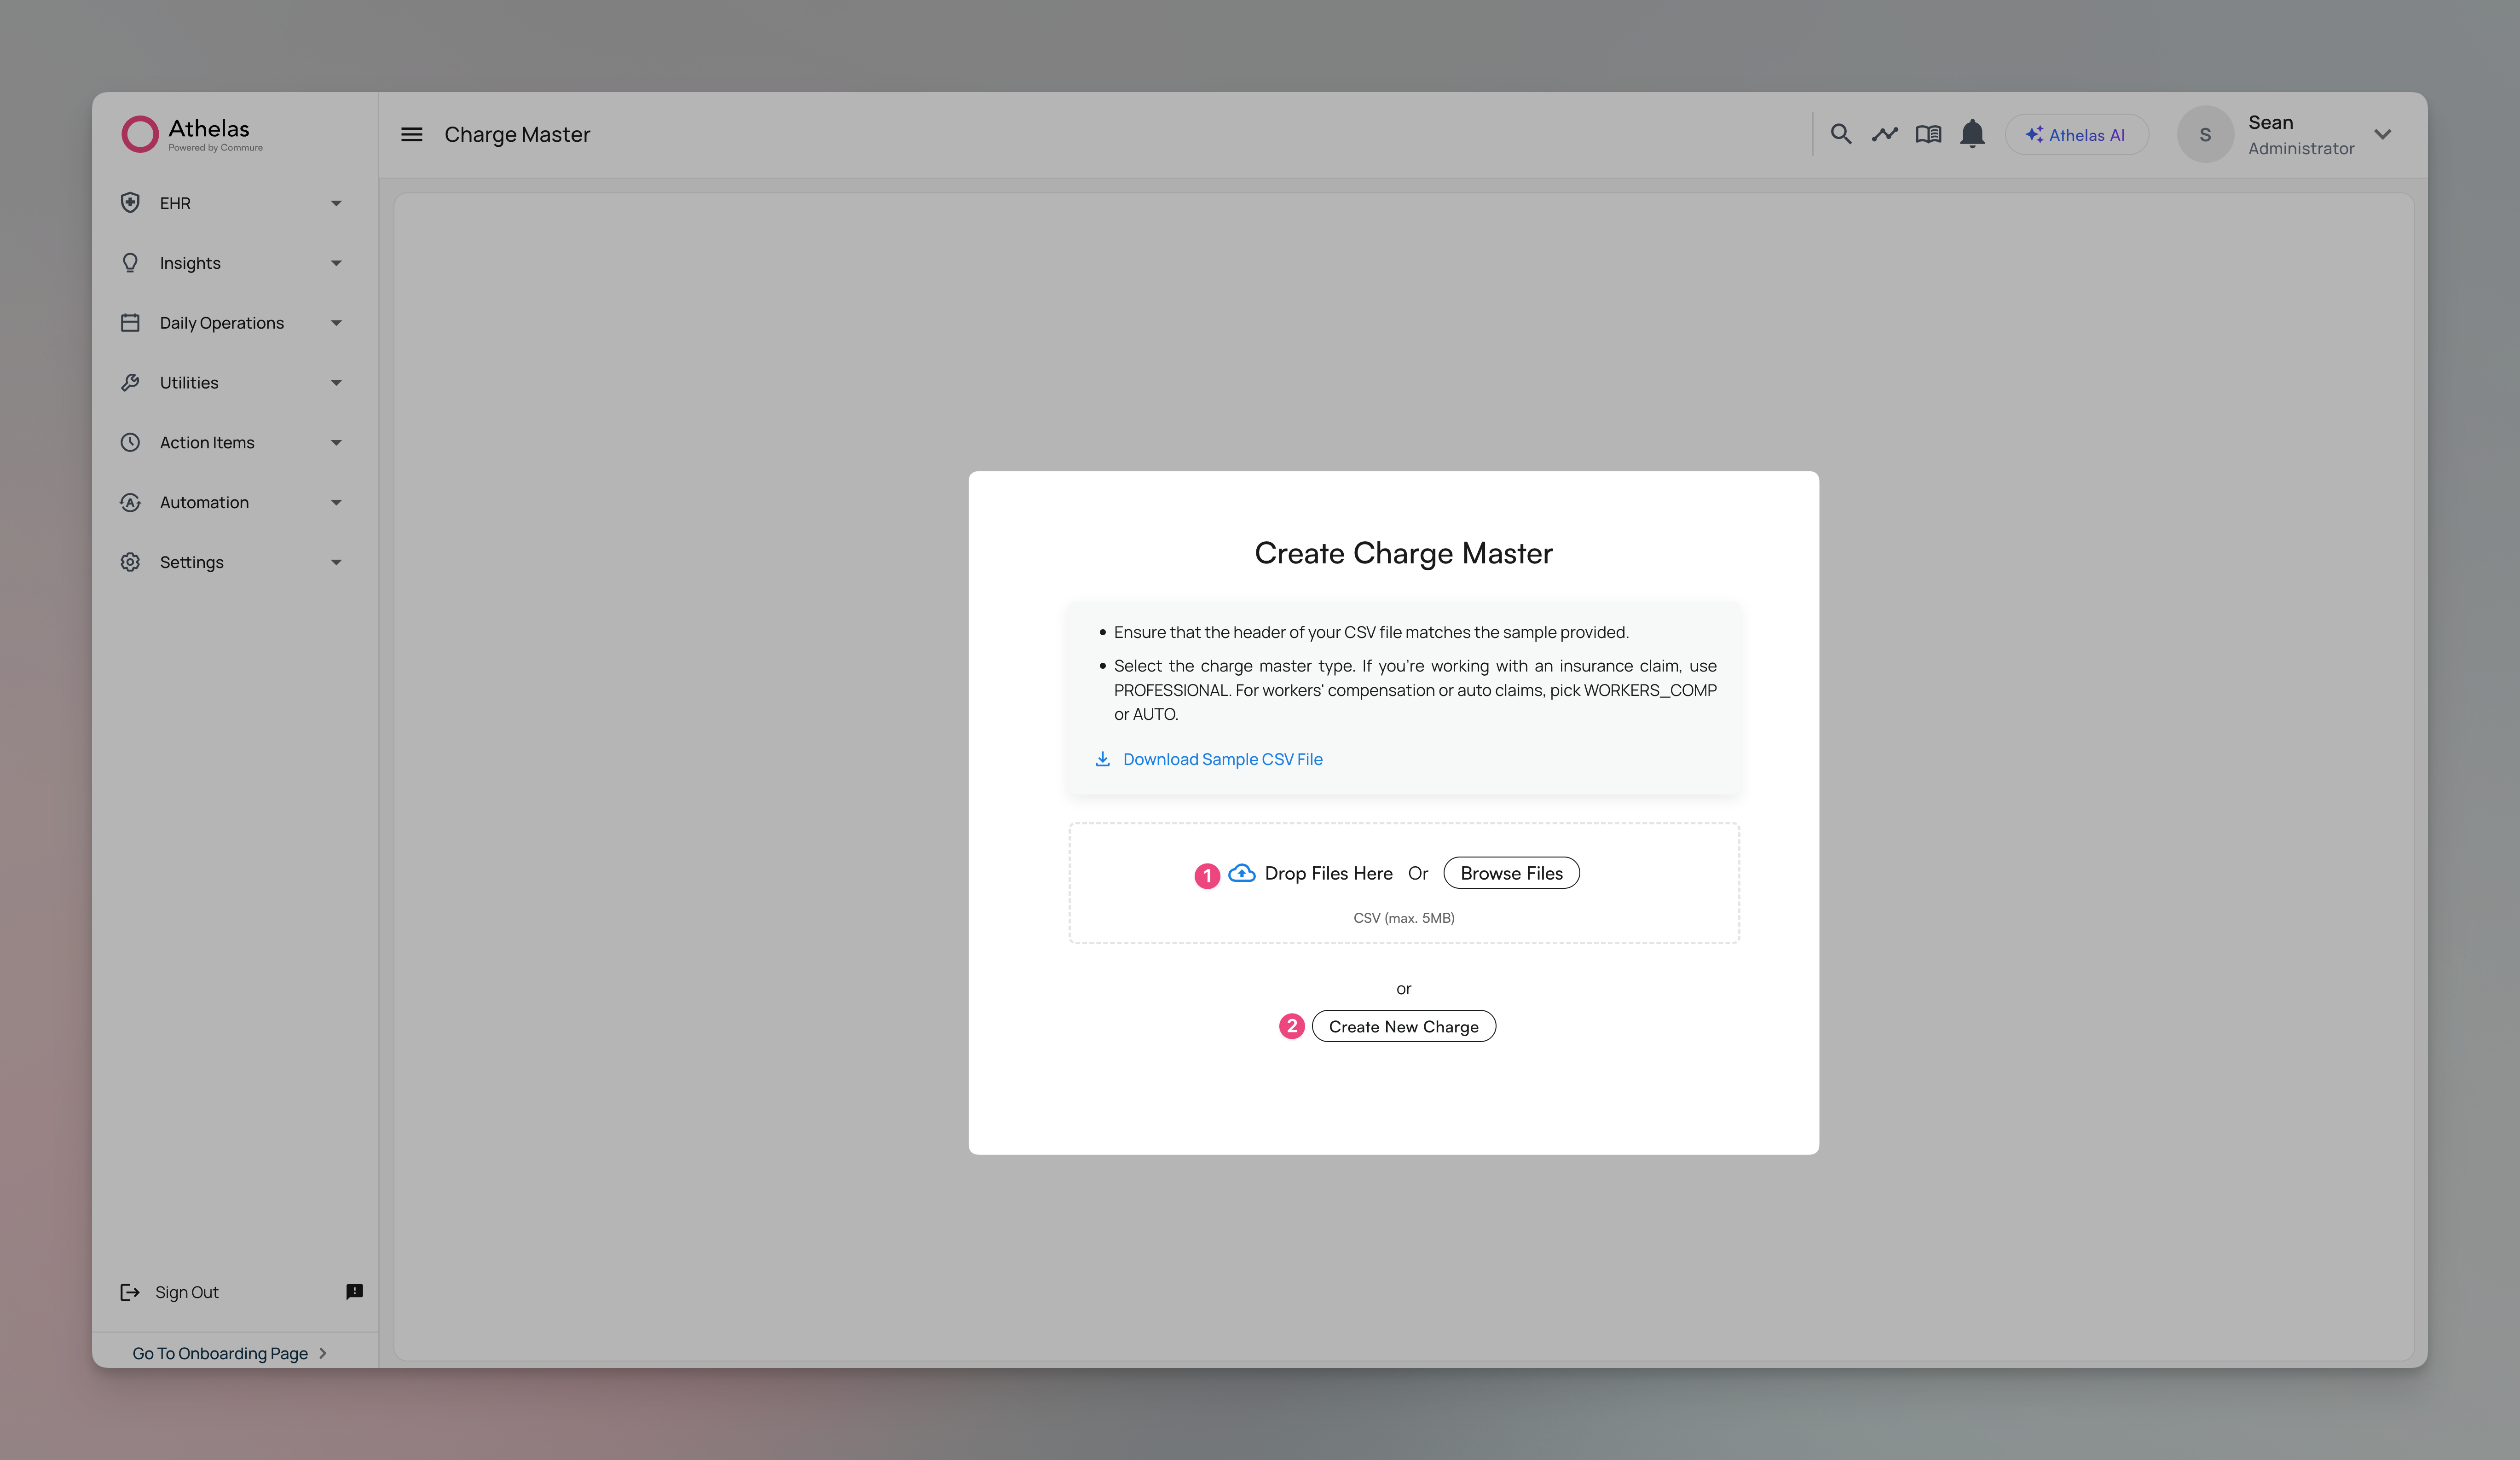Open the documentation book icon

coord(1928,133)
